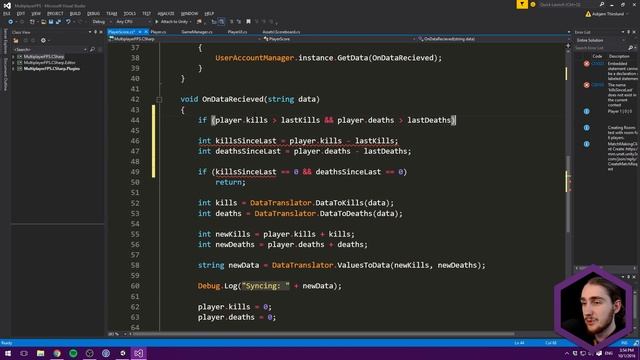
Task: Pin the Class View panel
Action: 96,32
